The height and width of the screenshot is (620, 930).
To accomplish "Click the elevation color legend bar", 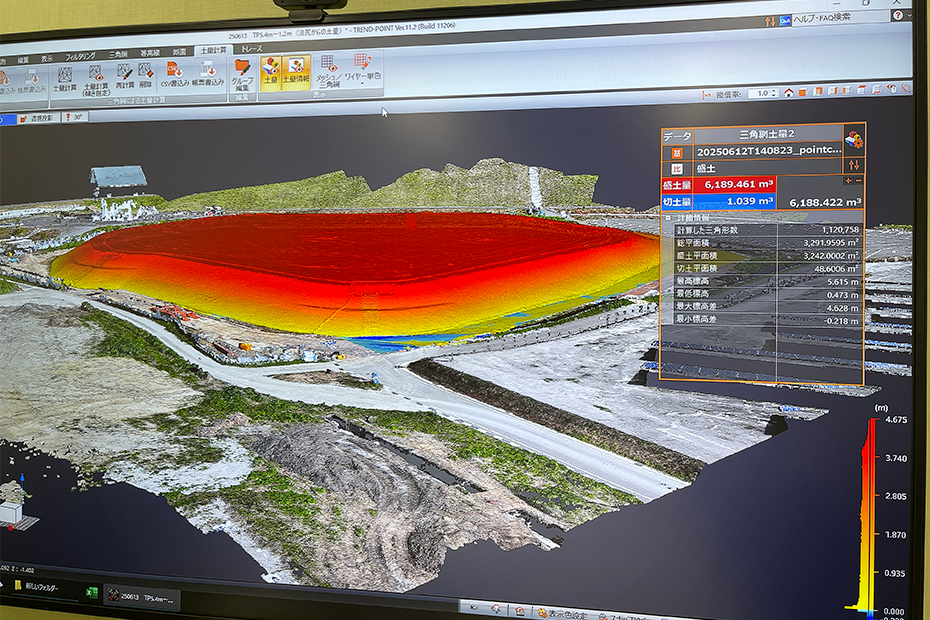I will tap(868, 510).
